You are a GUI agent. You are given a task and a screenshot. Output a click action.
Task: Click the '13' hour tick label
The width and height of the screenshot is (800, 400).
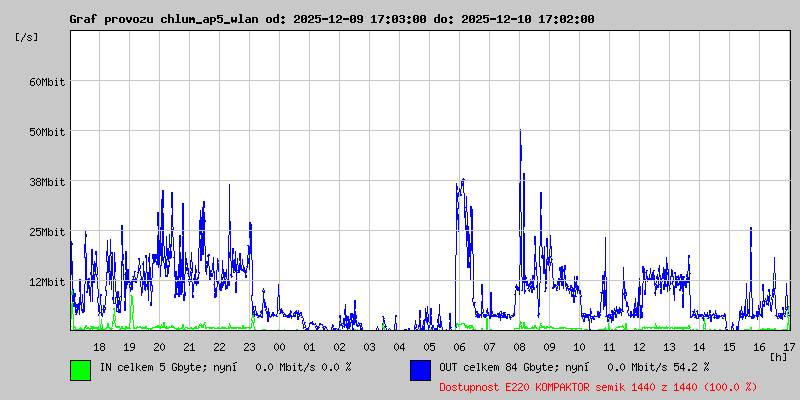669,347
